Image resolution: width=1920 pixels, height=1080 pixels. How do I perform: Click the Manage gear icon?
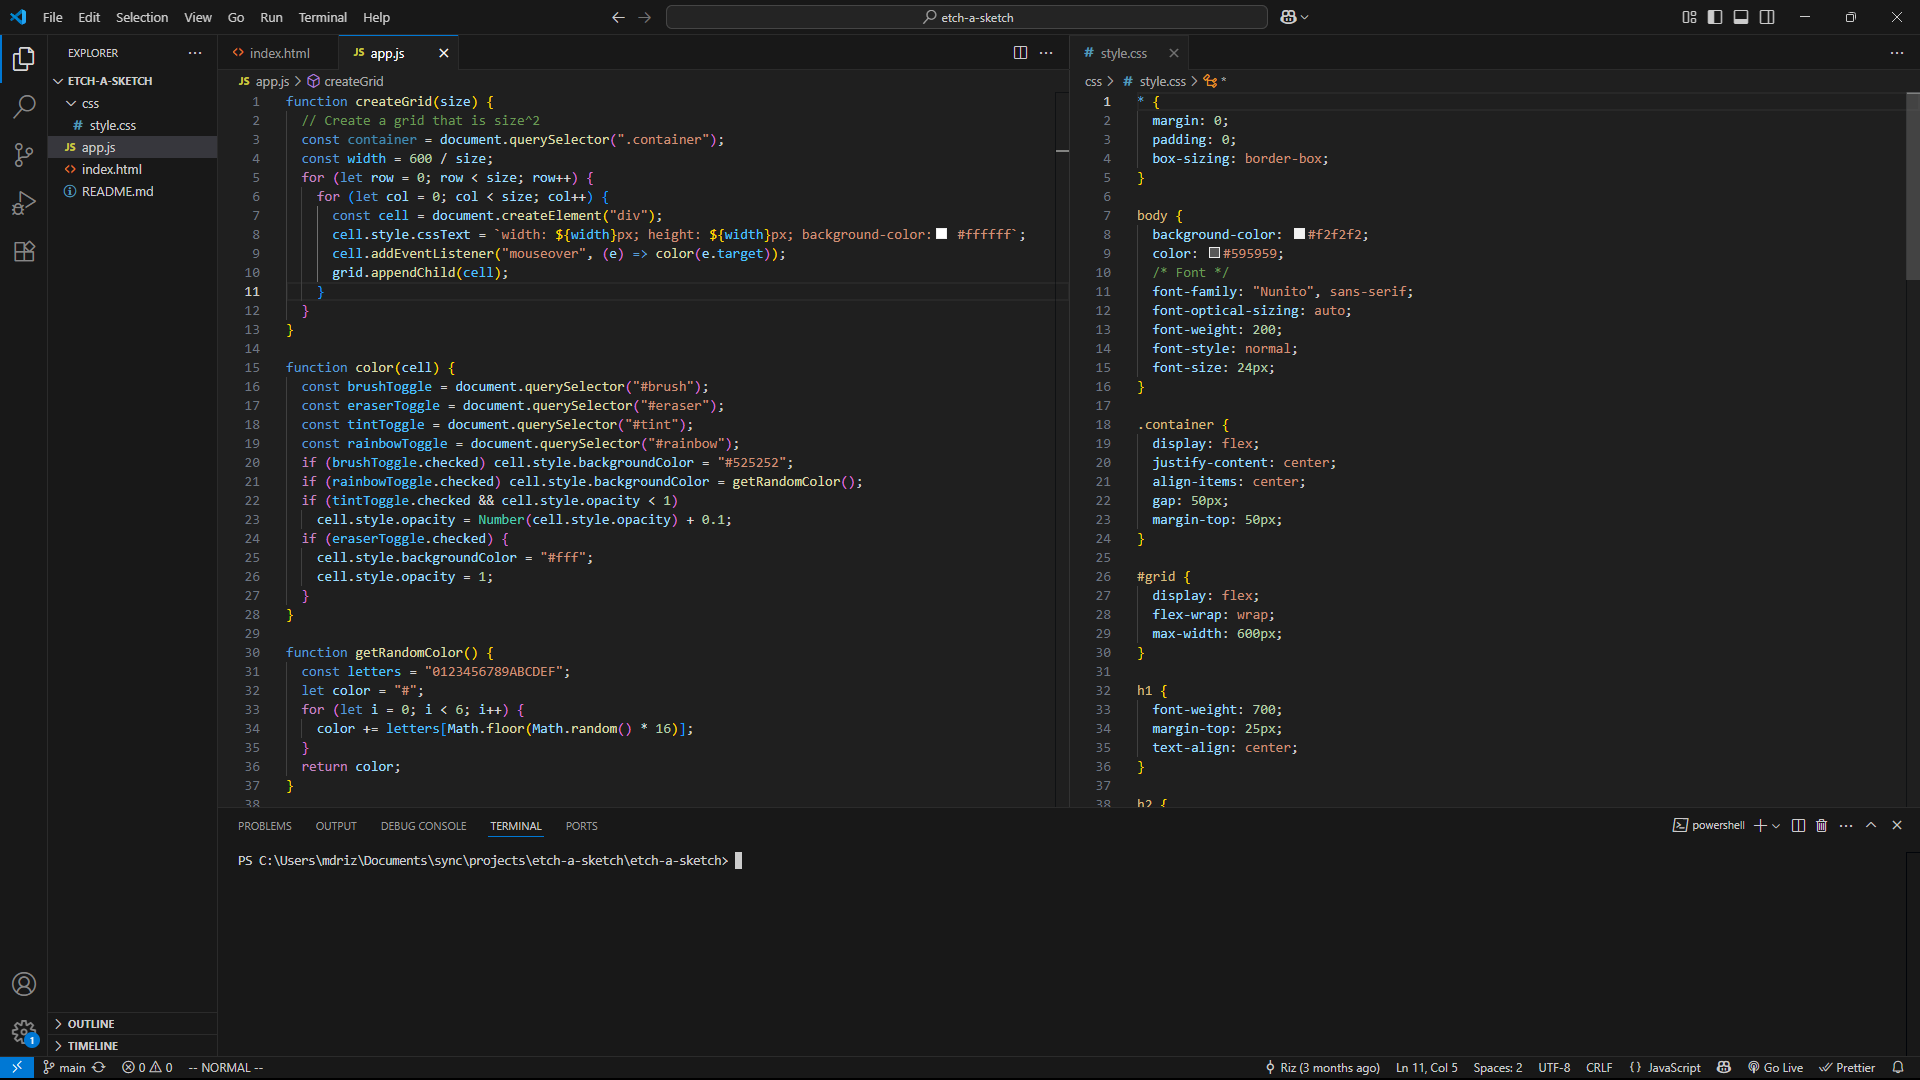click(x=24, y=1031)
